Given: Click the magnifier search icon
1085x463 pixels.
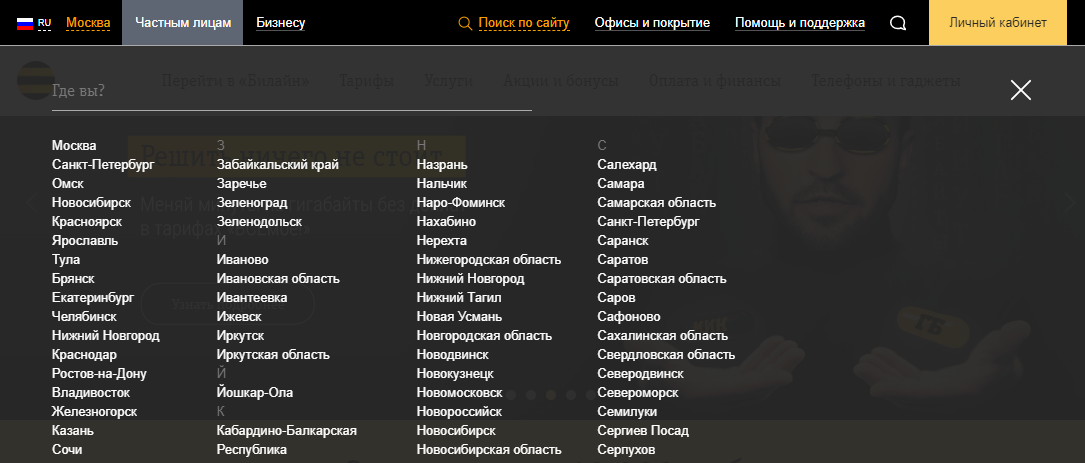Looking at the screenshot, I should coord(465,24).
